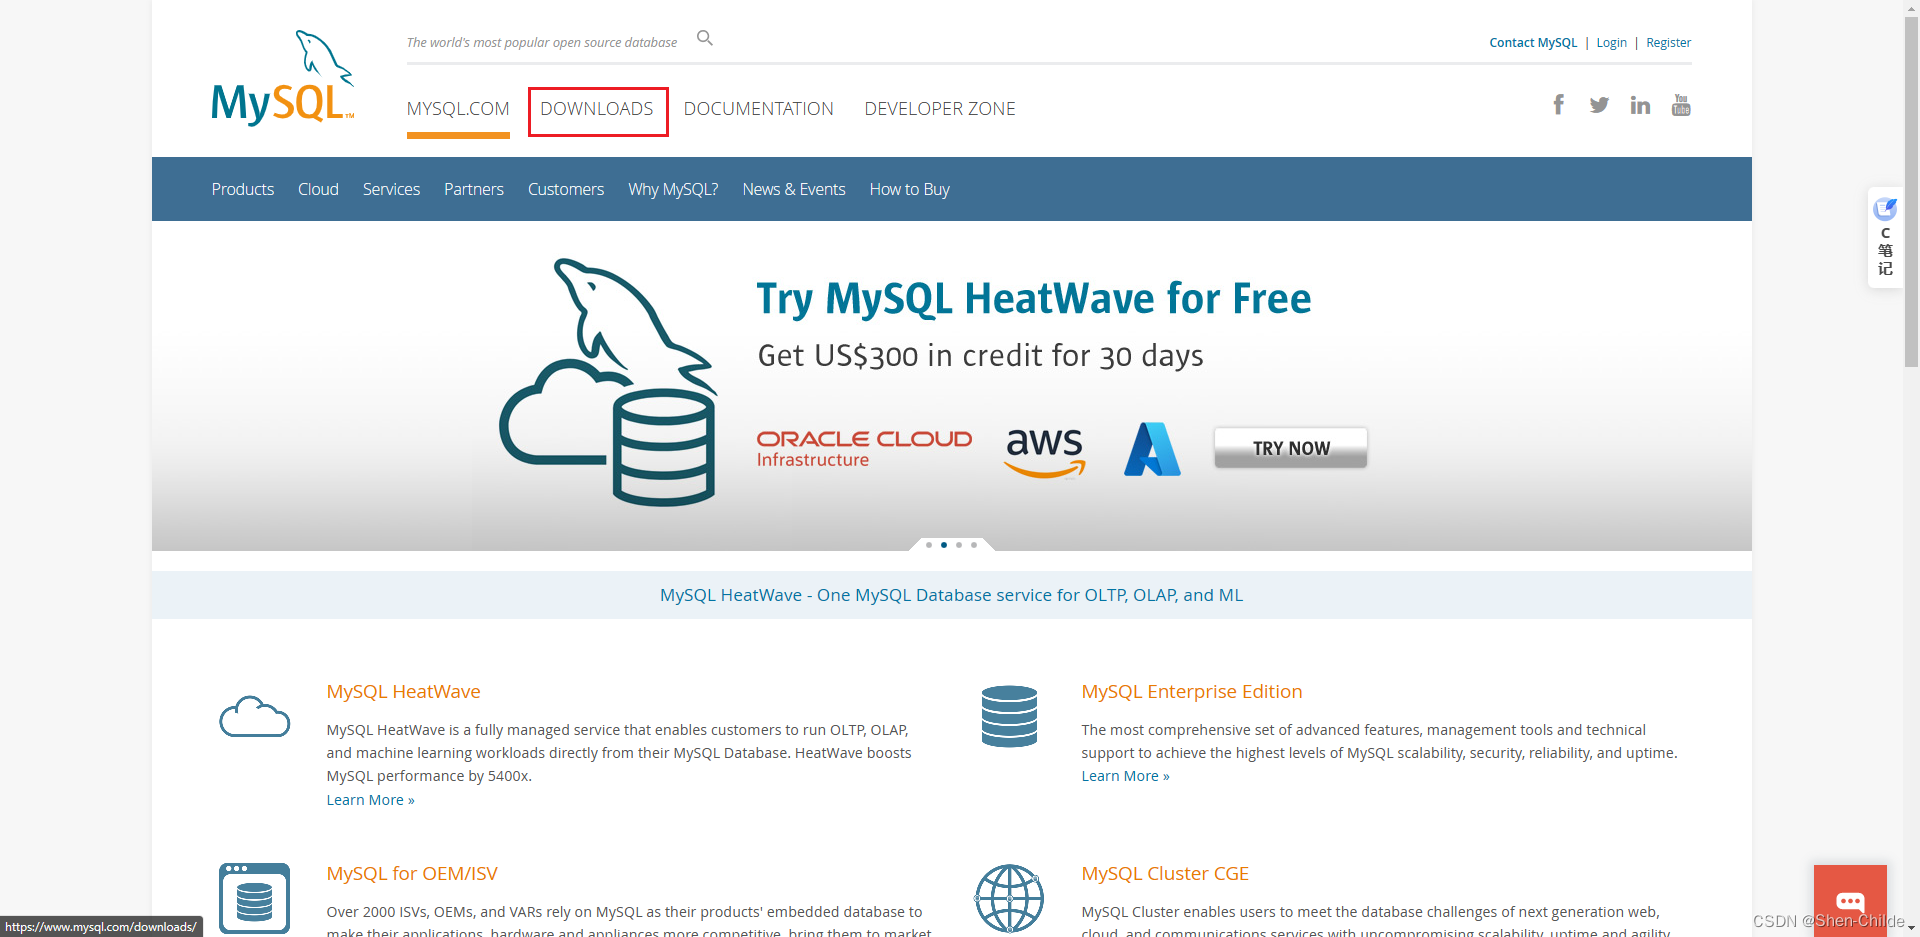
Task: Open the DOCUMENTATION tab
Action: pyautogui.click(x=759, y=109)
